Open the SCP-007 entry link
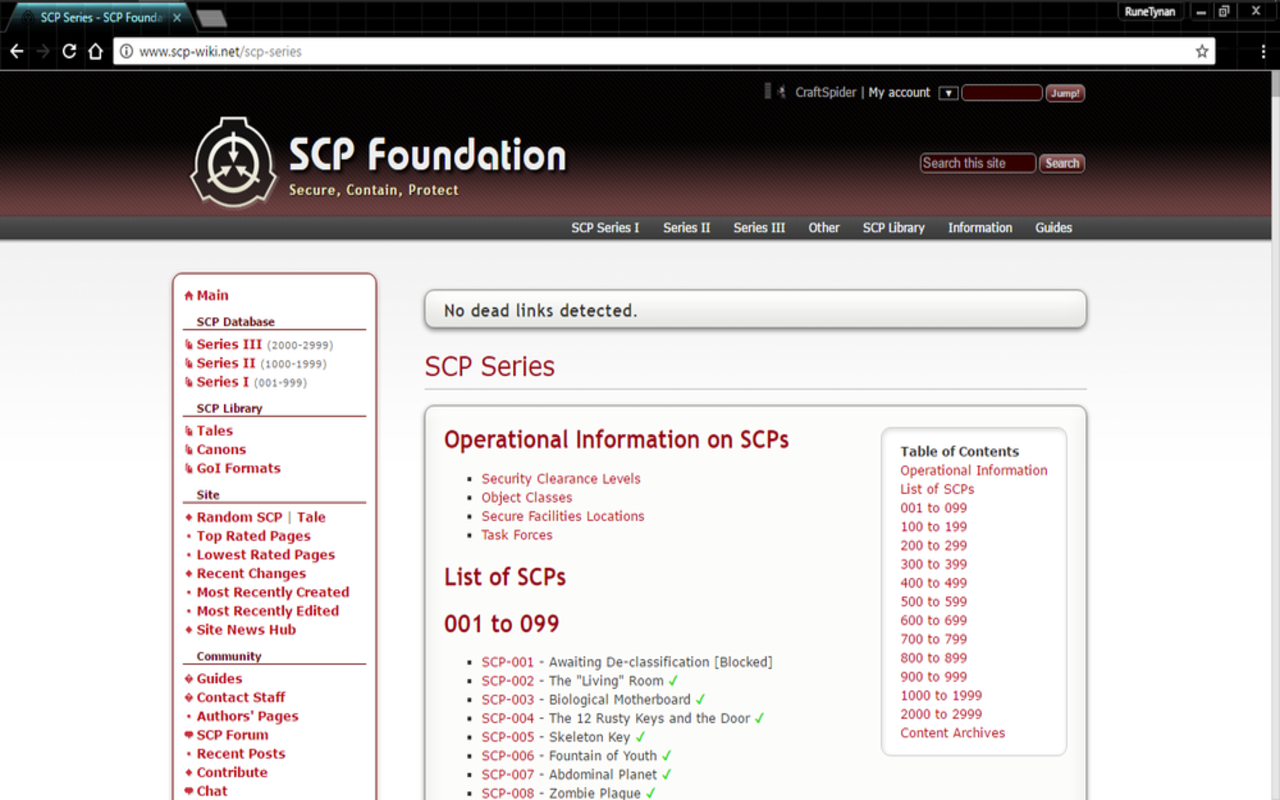Viewport: 1280px width, 800px height. pyautogui.click(x=508, y=774)
